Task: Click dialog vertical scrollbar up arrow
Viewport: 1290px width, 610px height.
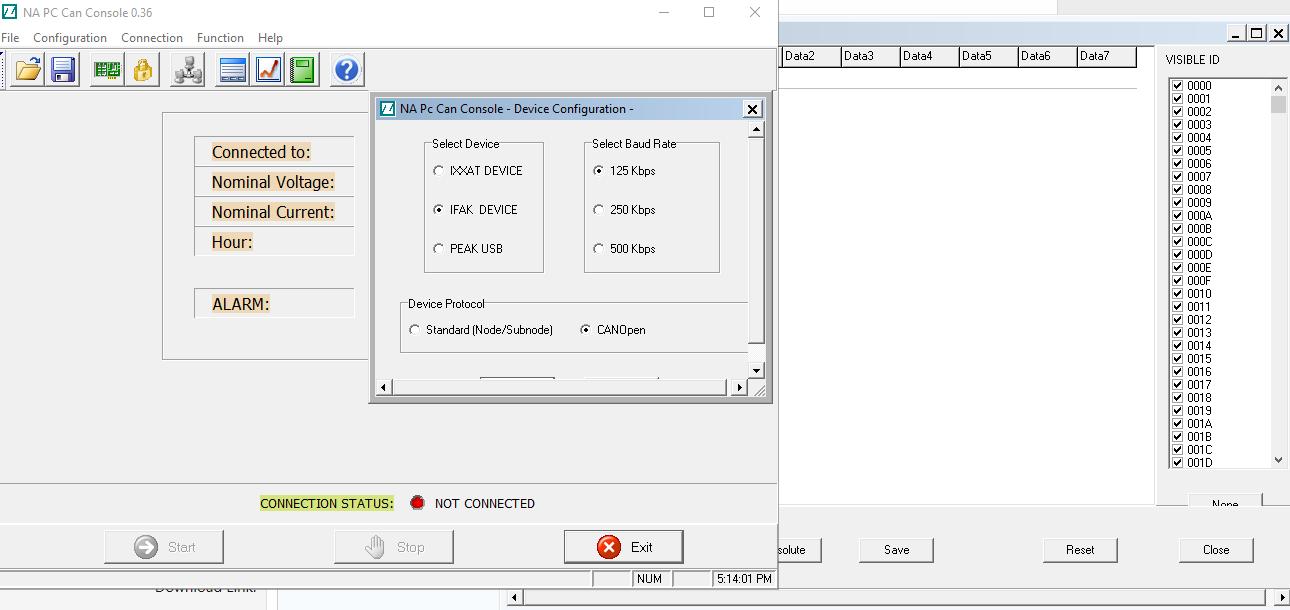Action: (x=756, y=129)
